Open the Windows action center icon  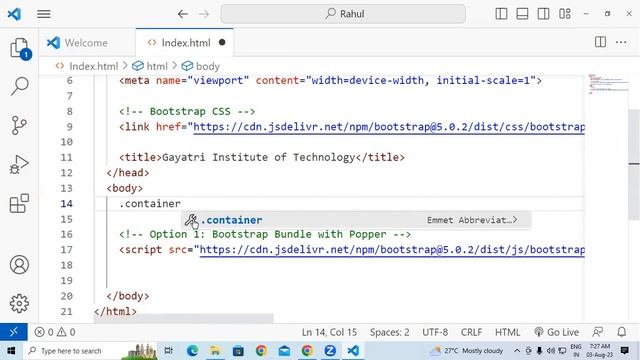pos(624,350)
